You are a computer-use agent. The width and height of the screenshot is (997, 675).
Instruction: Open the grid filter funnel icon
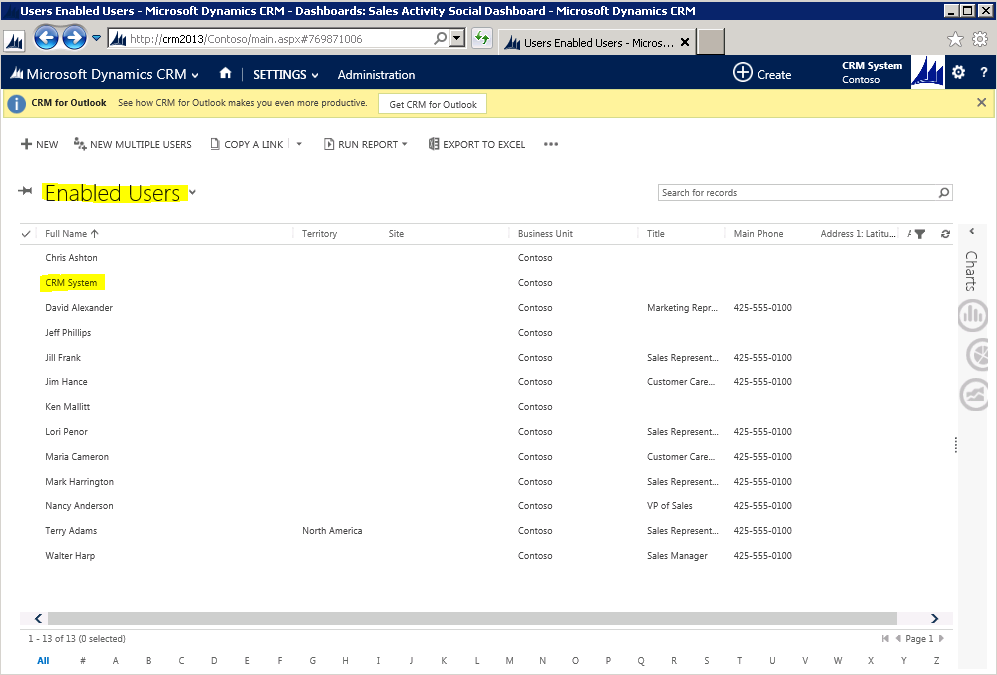(919, 234)
